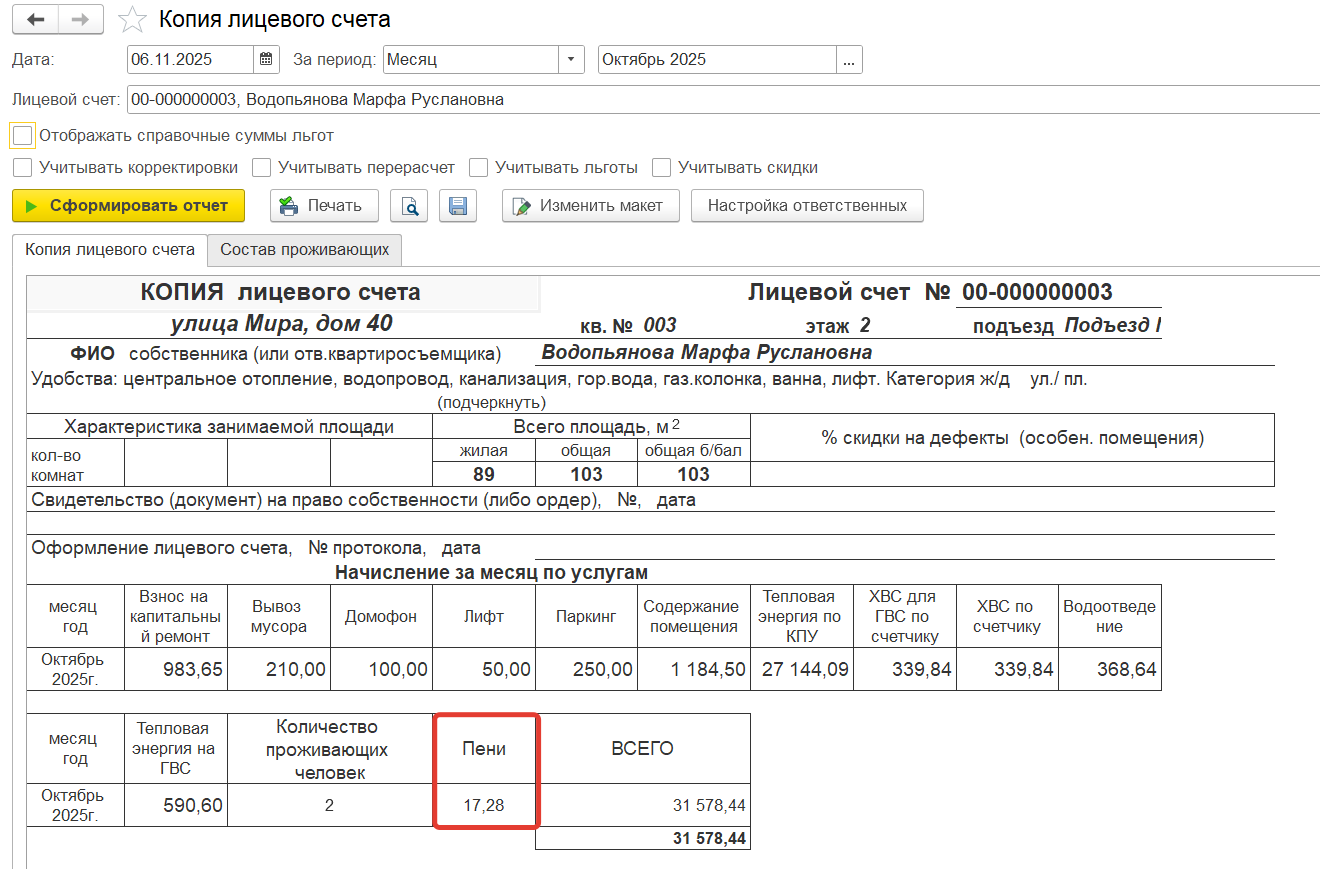Screen dimensions: 1320x869
Task: Enable Отображать справочные суммы льгот checkbox
Action: pos(23,135)
